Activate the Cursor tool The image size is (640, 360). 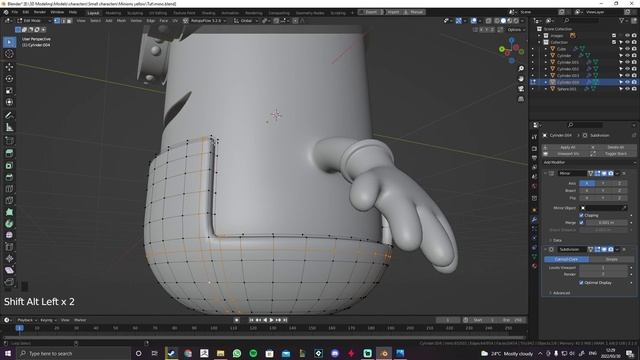(9, 54)
